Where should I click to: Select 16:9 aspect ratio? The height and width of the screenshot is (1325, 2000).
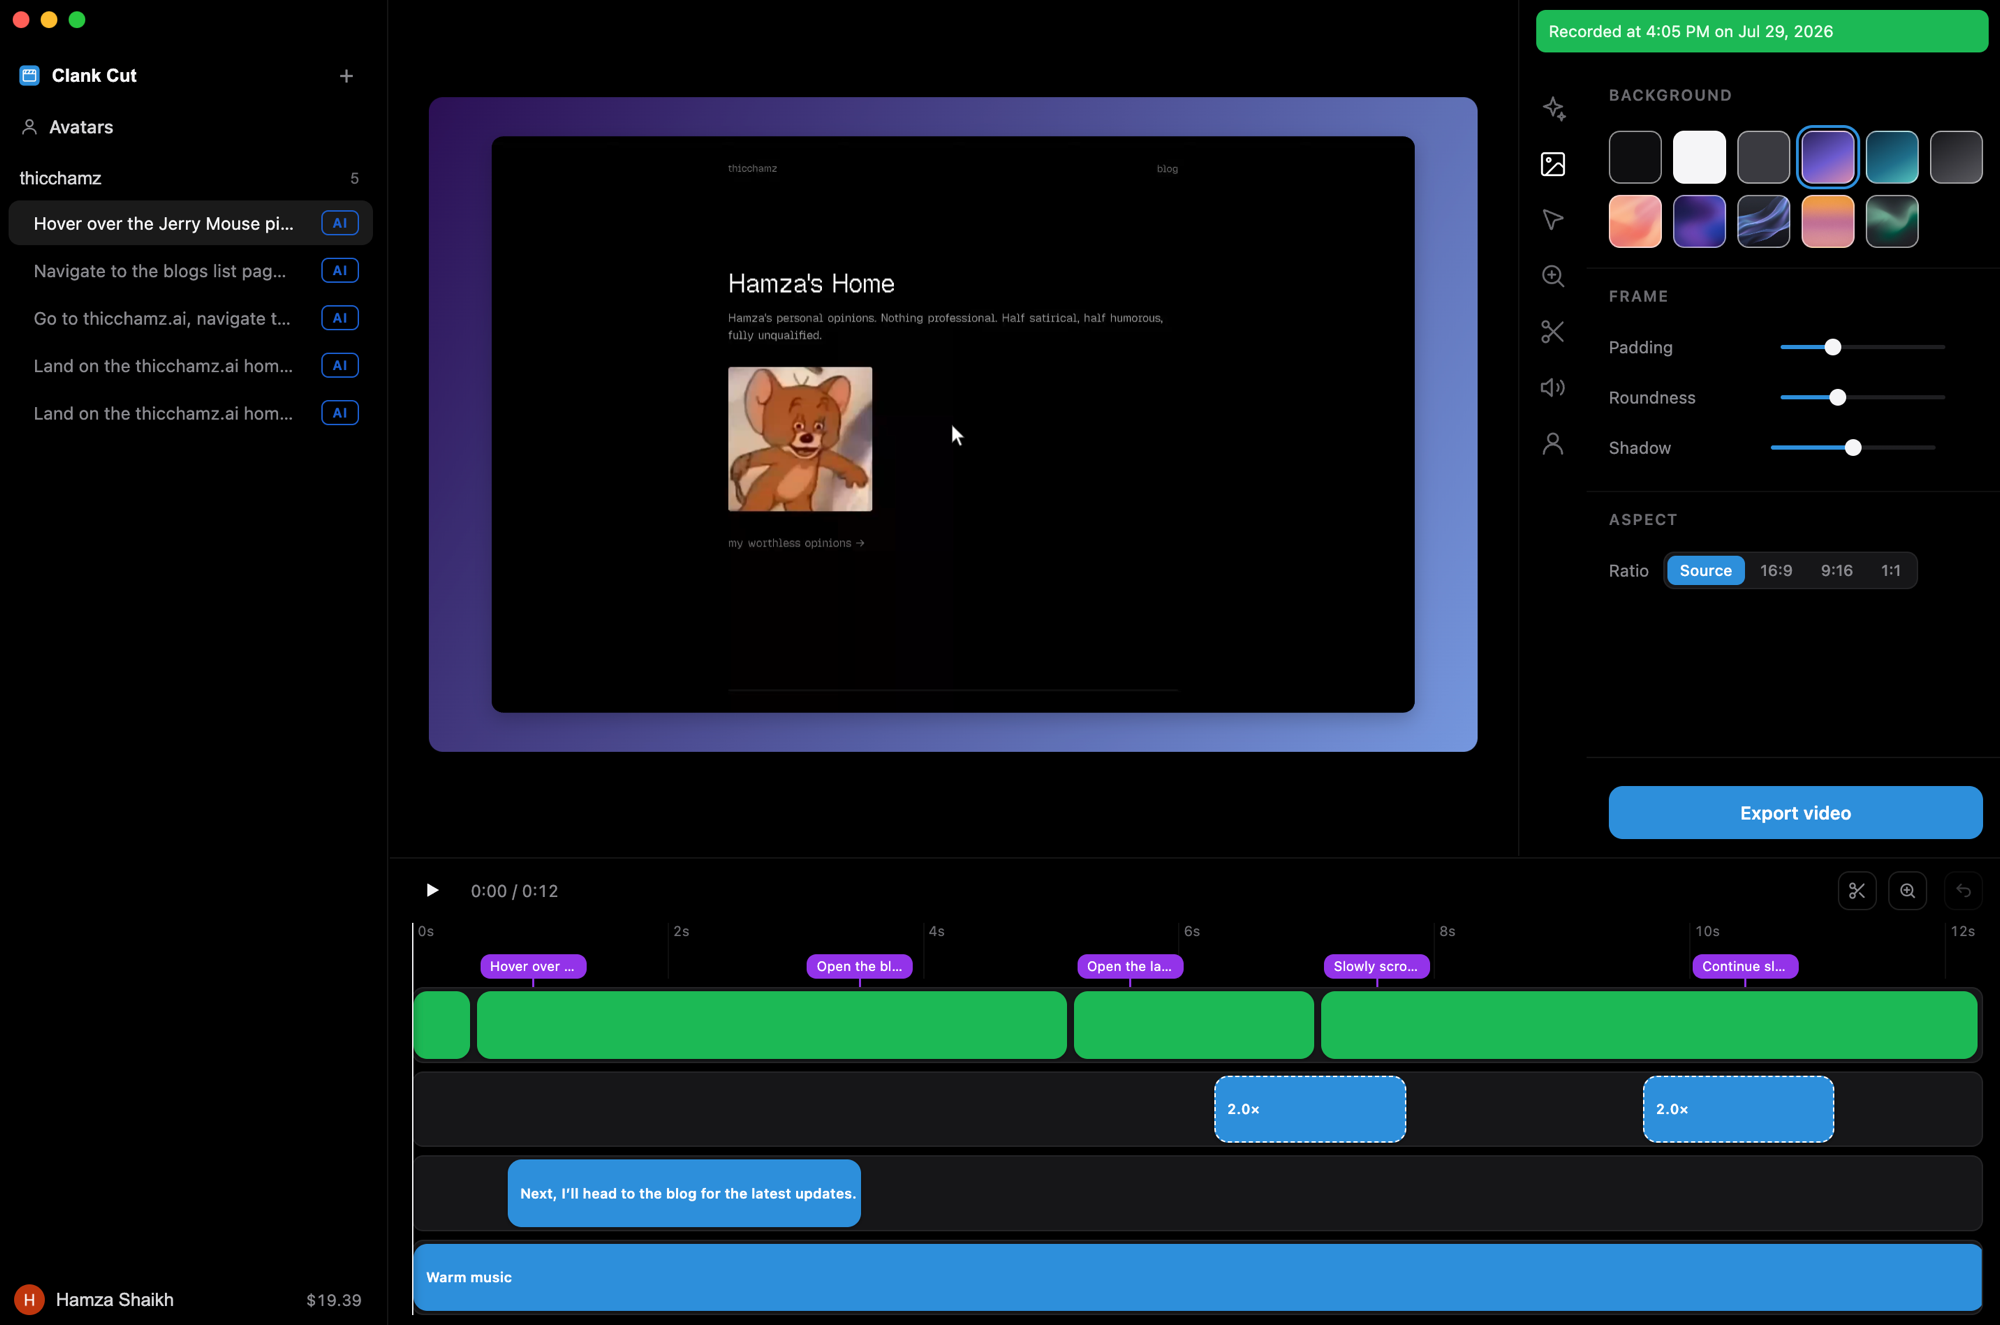(1776, 570)
